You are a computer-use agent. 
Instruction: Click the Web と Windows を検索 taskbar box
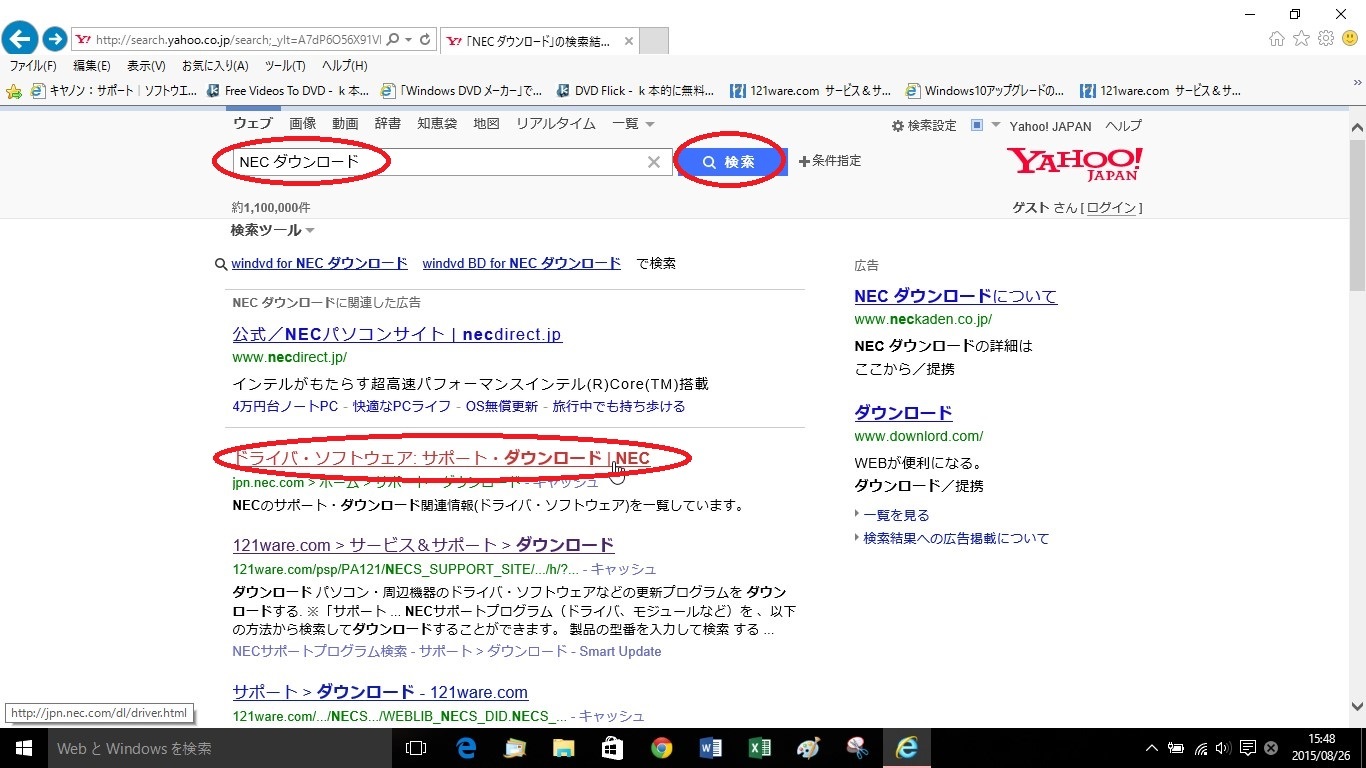coord(220,748)
